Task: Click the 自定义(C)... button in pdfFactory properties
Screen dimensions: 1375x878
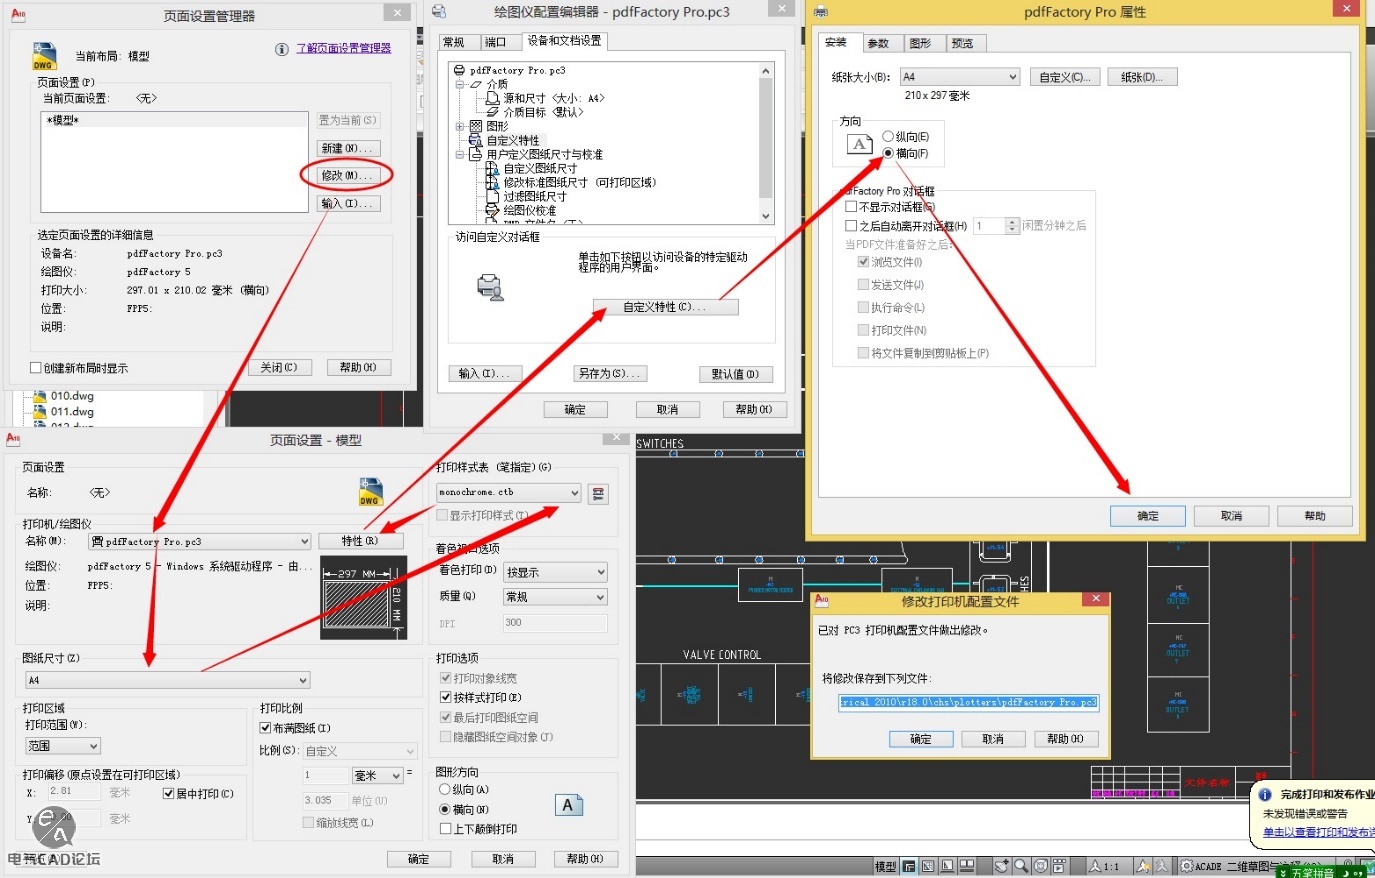Action: (1065, 77)
